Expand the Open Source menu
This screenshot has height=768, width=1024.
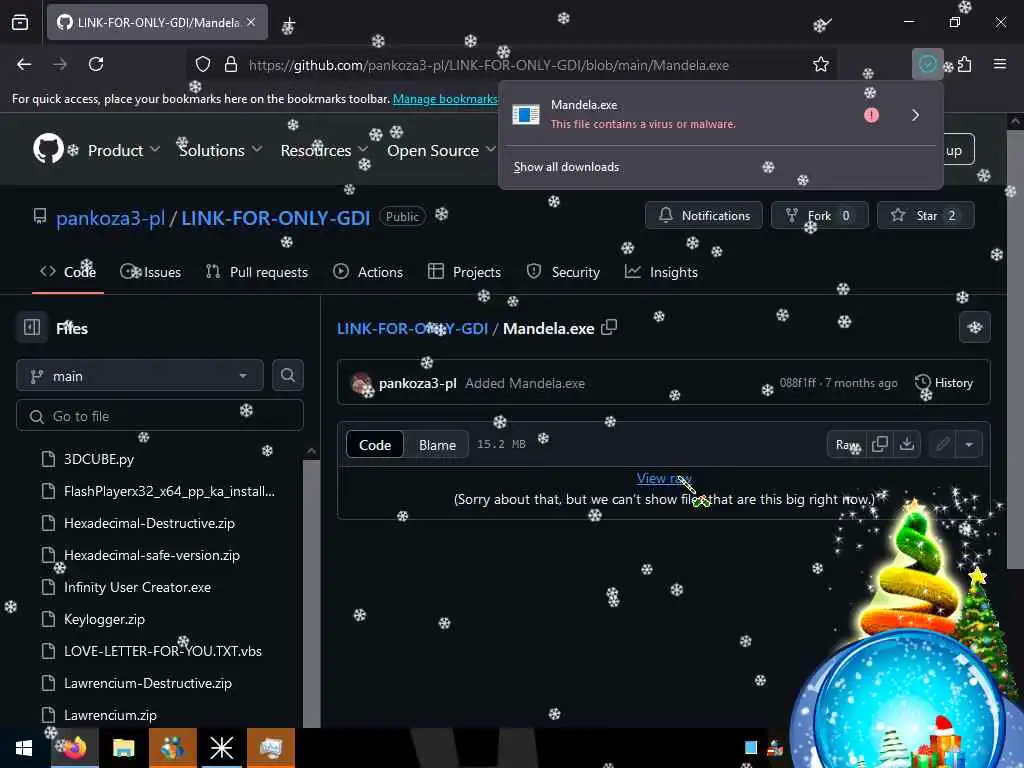tap(441, 150)
